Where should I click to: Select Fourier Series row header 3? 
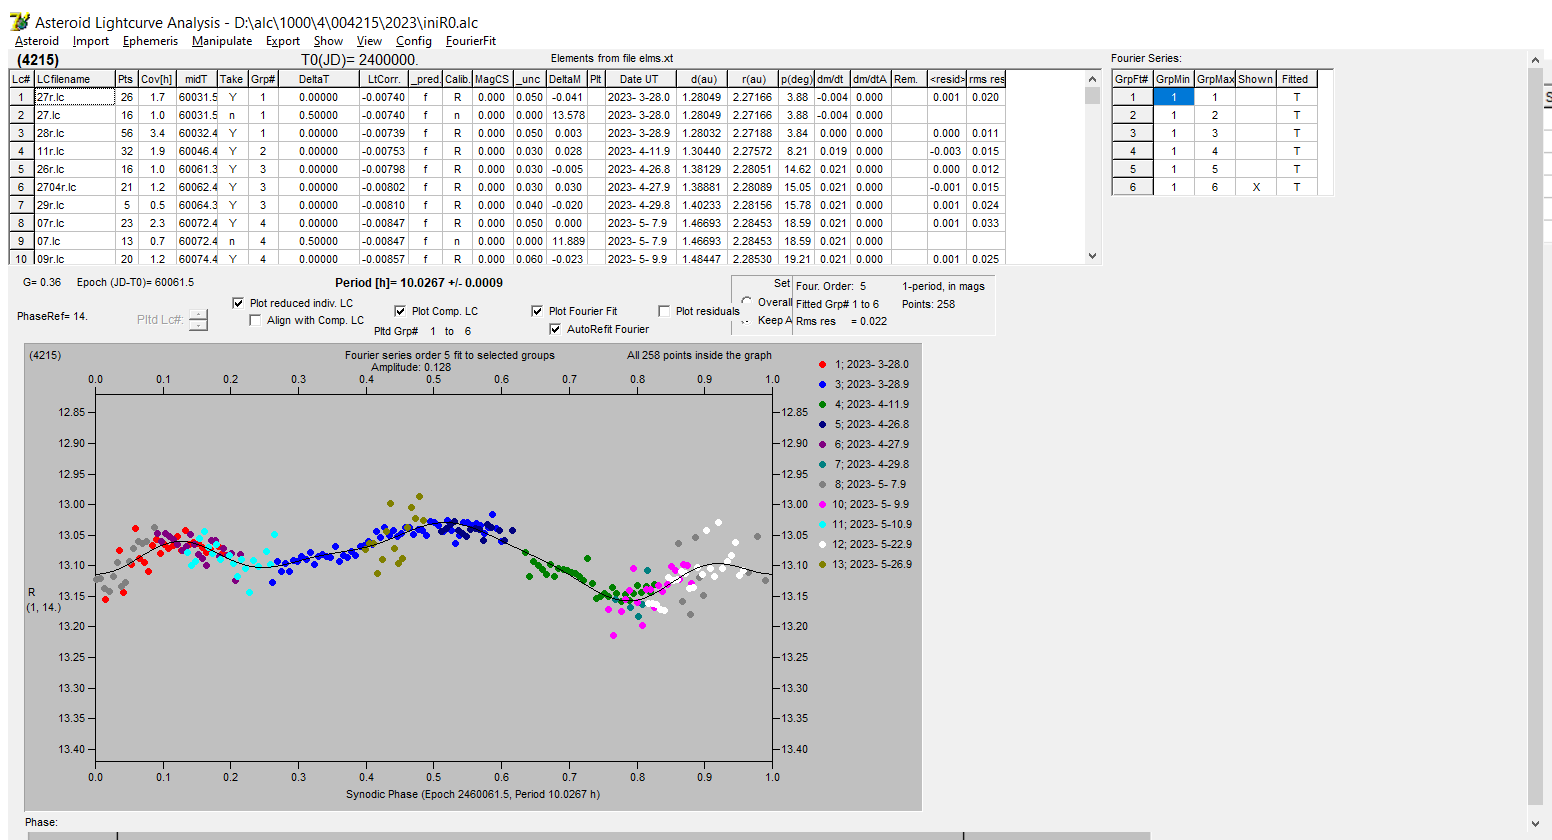(1133, 133)
